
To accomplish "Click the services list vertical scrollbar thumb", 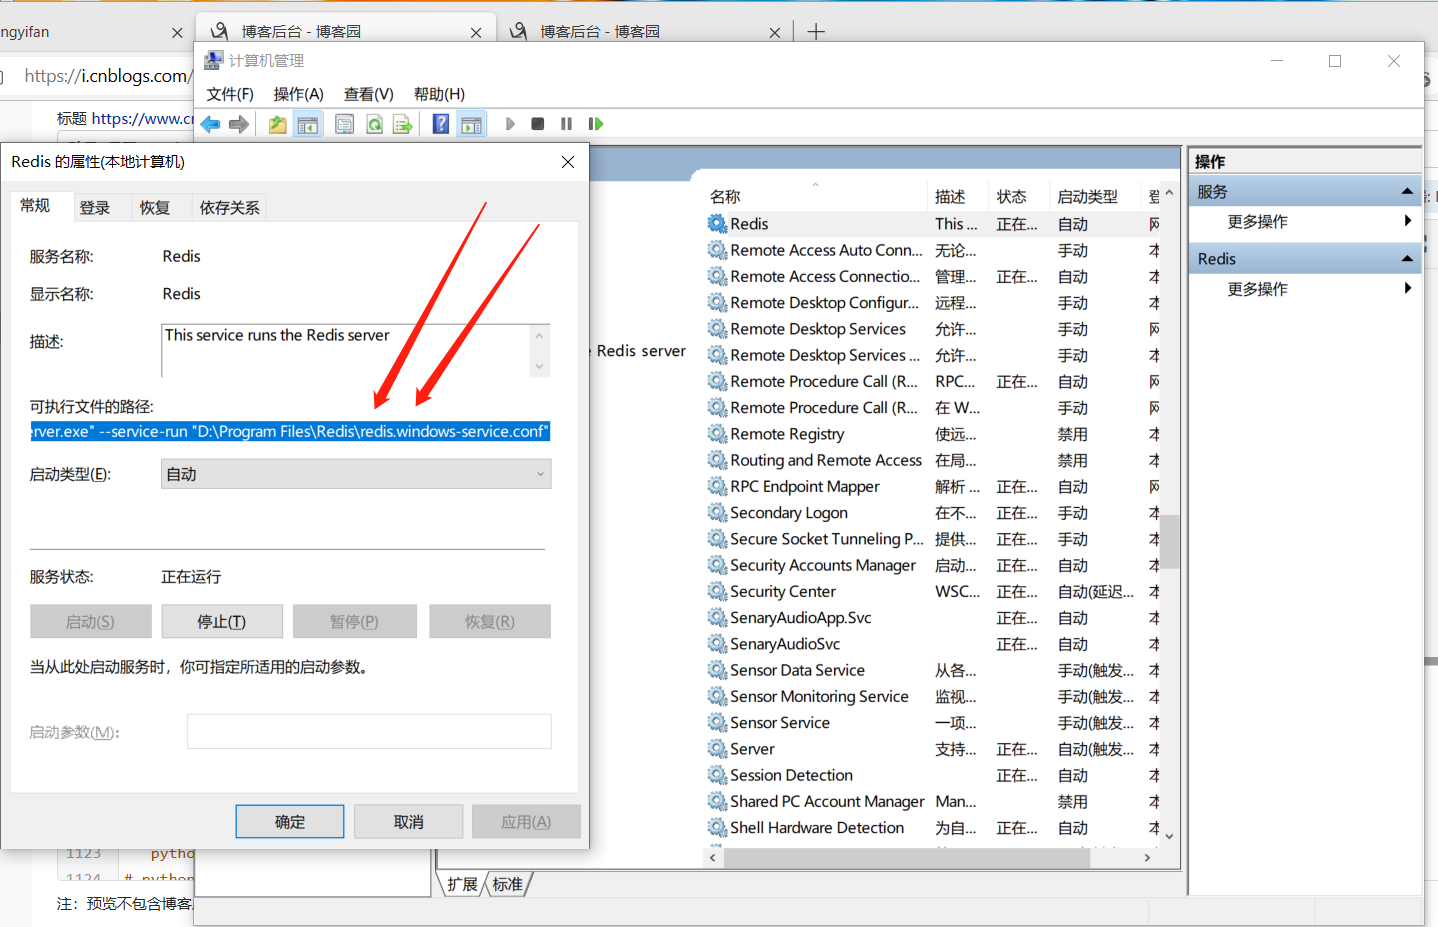I will click(1169, 541).
